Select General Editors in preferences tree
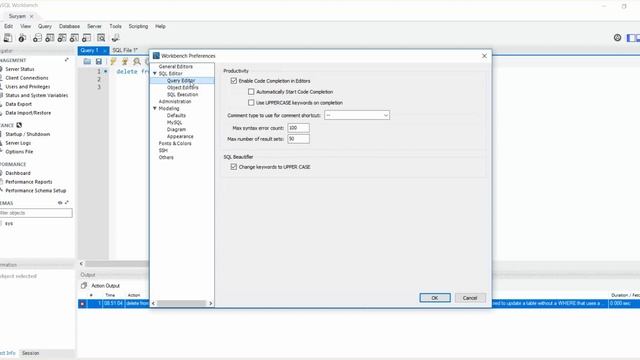Image resolution: width=640 pixels, height=360 pixels. [x=176, y=67]
